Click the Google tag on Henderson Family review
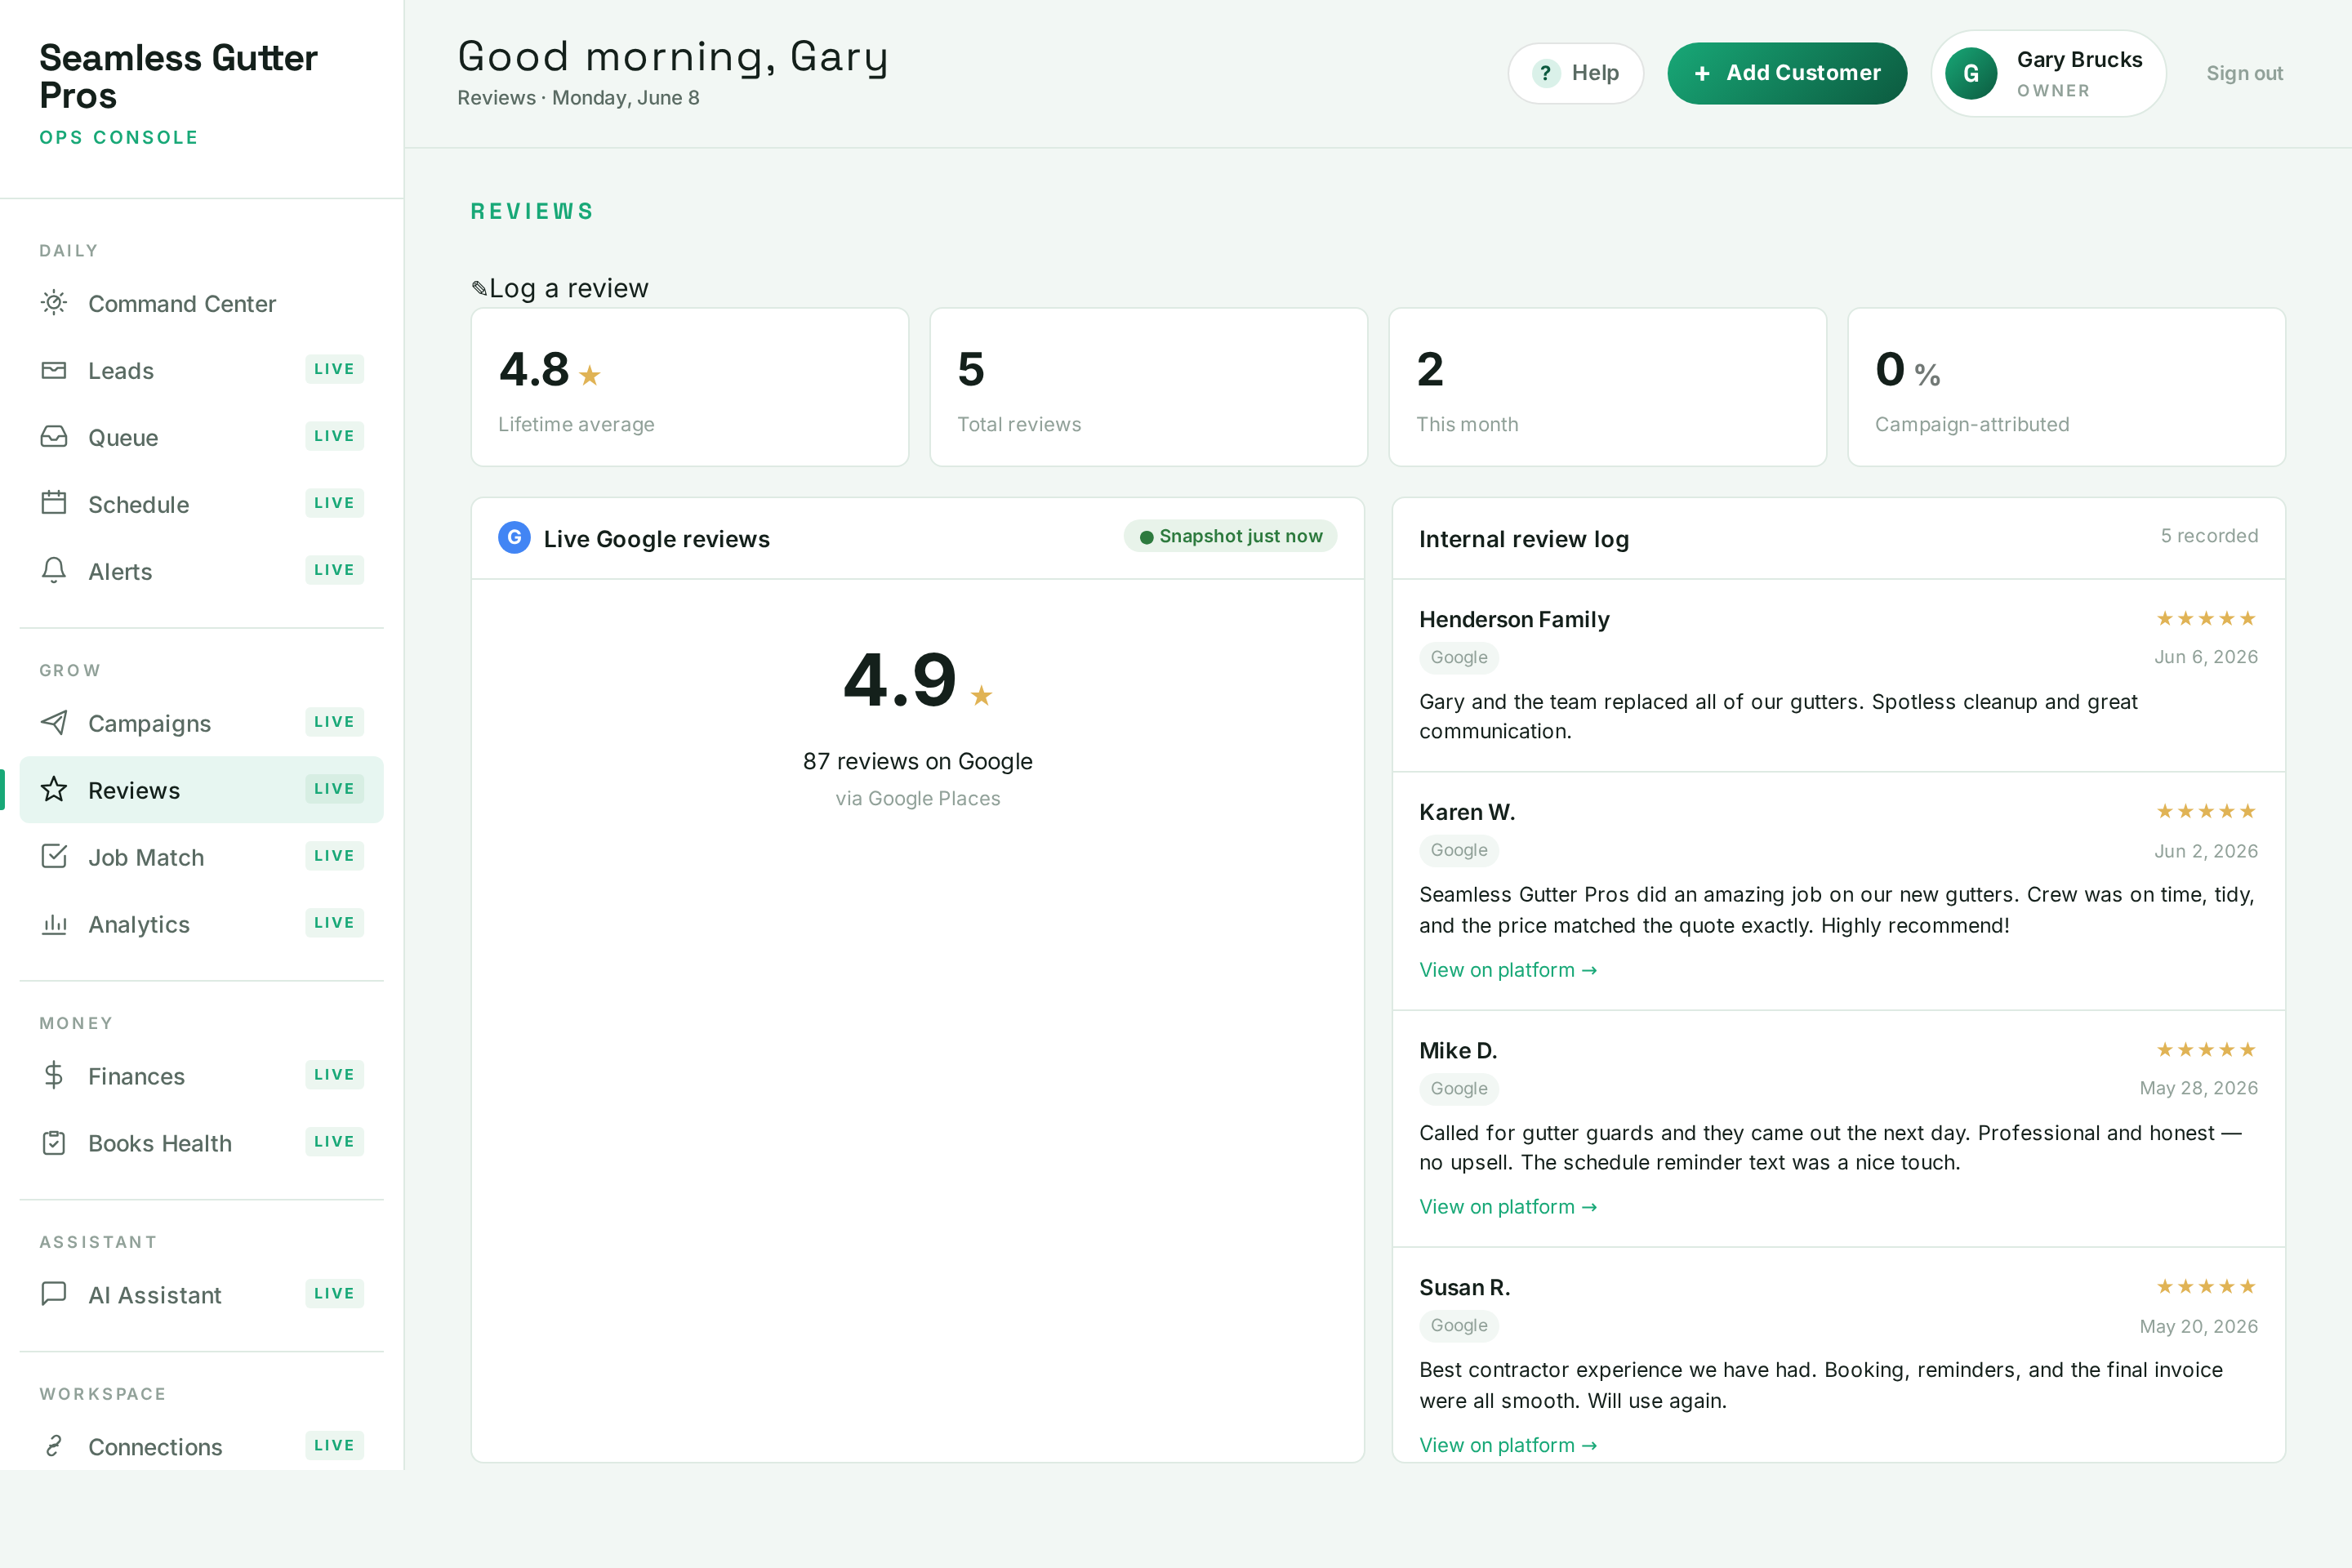Screen dimensions: 2352x1568 pos(1459,657)
